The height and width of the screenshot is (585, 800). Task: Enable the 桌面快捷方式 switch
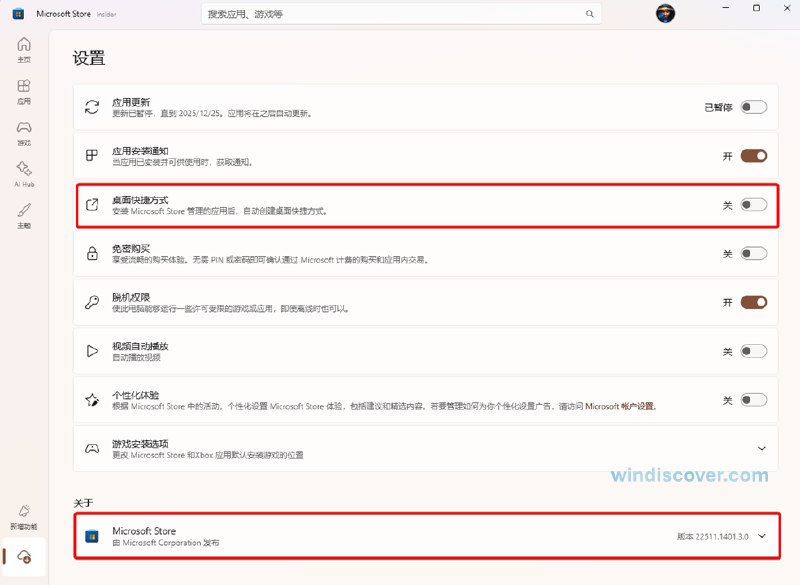(754, 205)
